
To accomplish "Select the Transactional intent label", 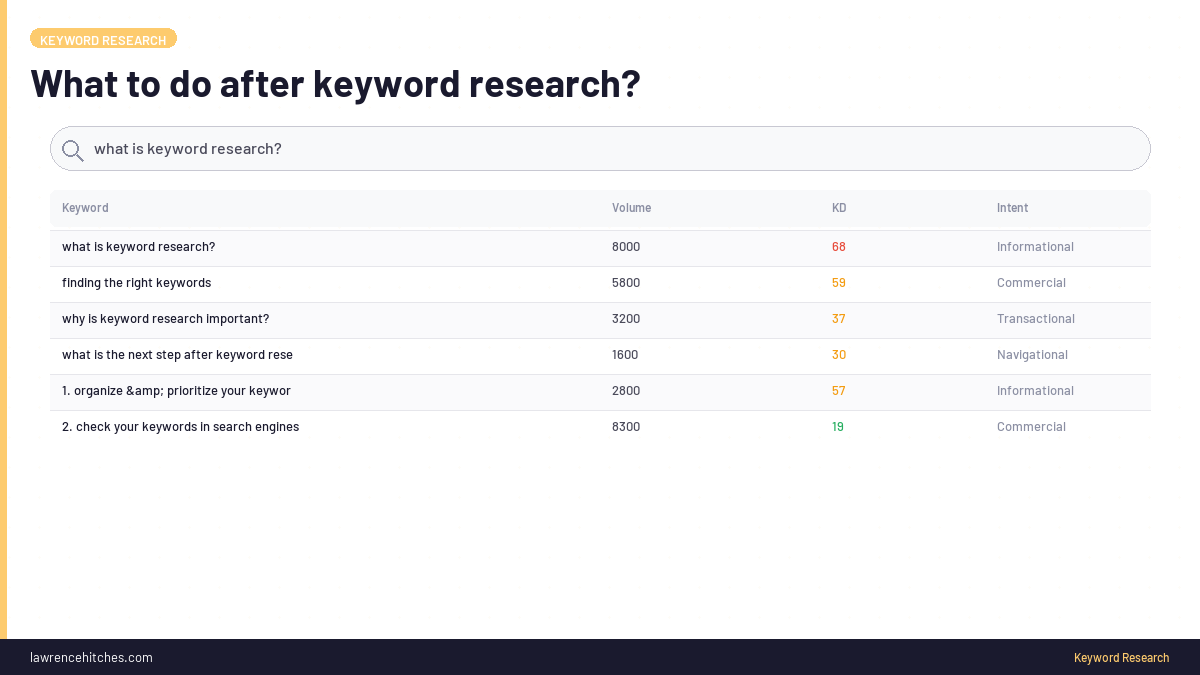I will tap(1036, 318).
